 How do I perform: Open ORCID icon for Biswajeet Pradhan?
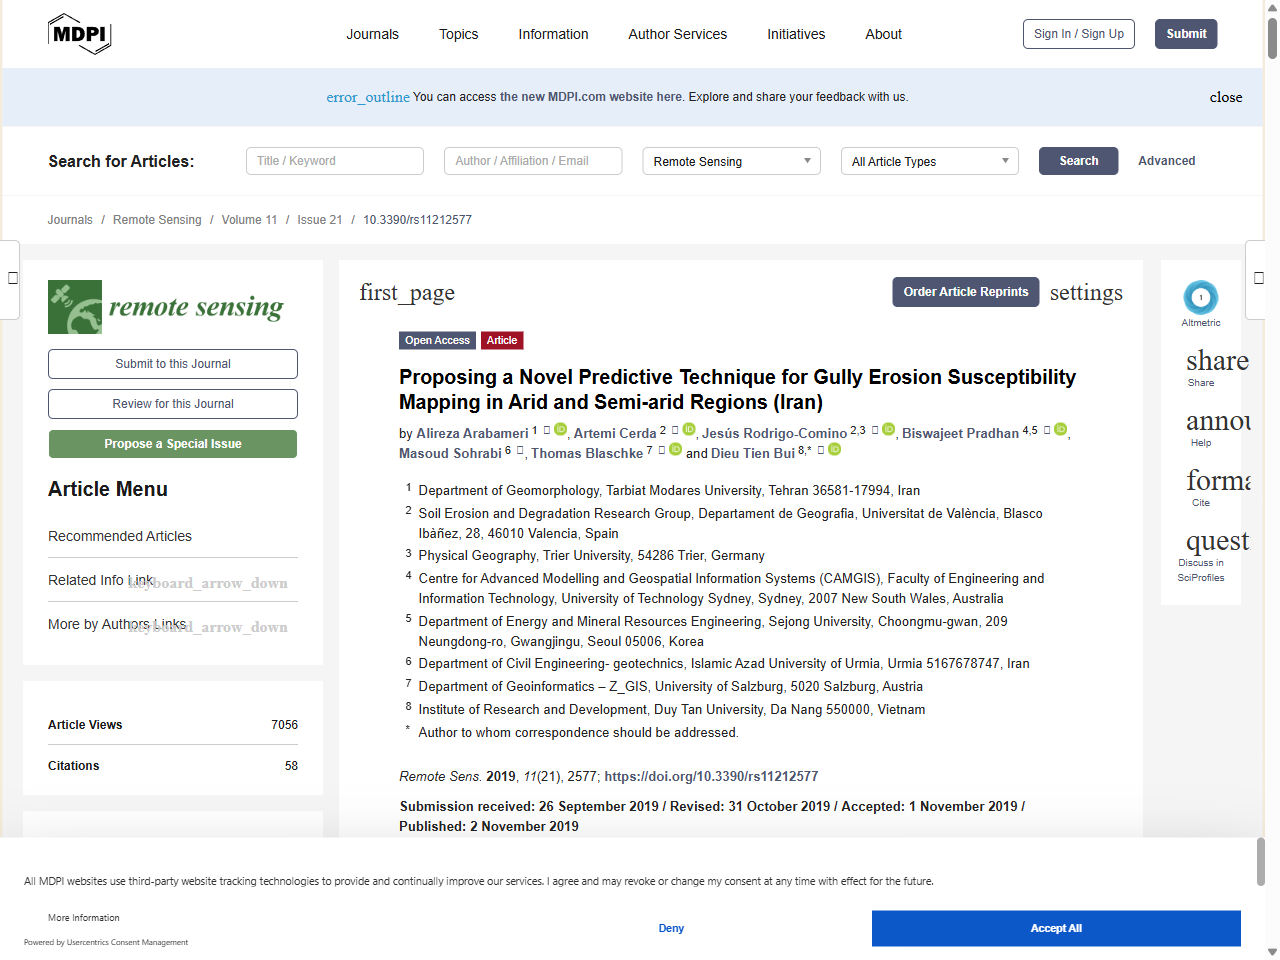pos(1060,430)
